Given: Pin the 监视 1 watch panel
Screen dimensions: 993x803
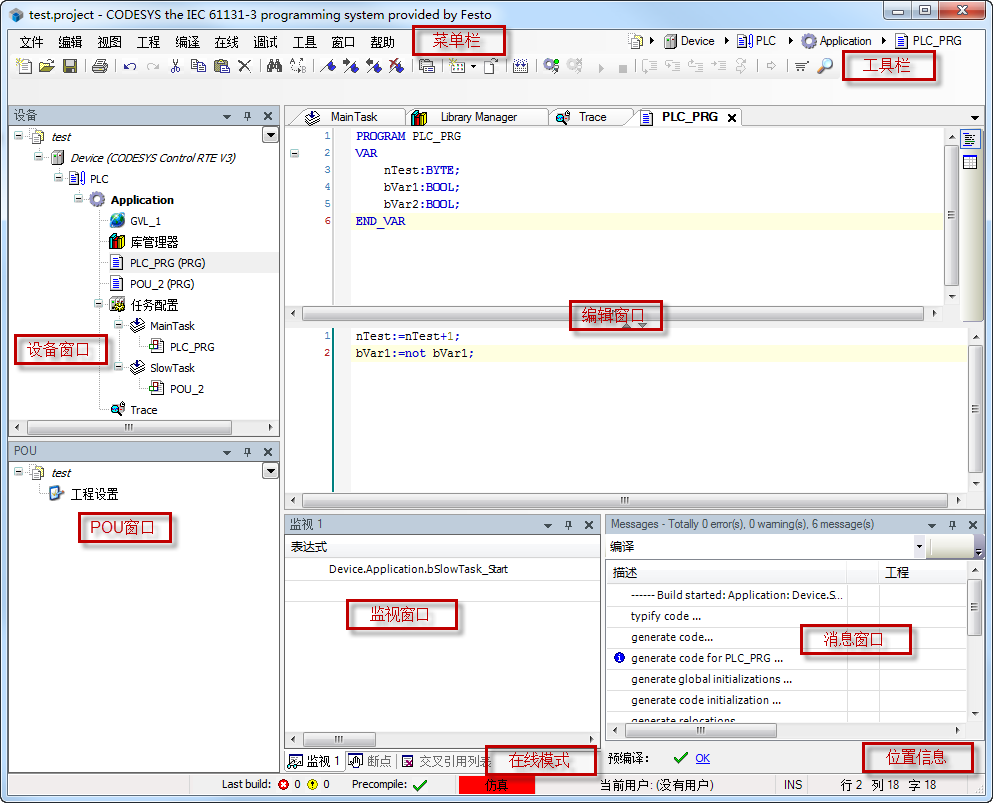Looking at the screenshot, I should tap(568, 523).
